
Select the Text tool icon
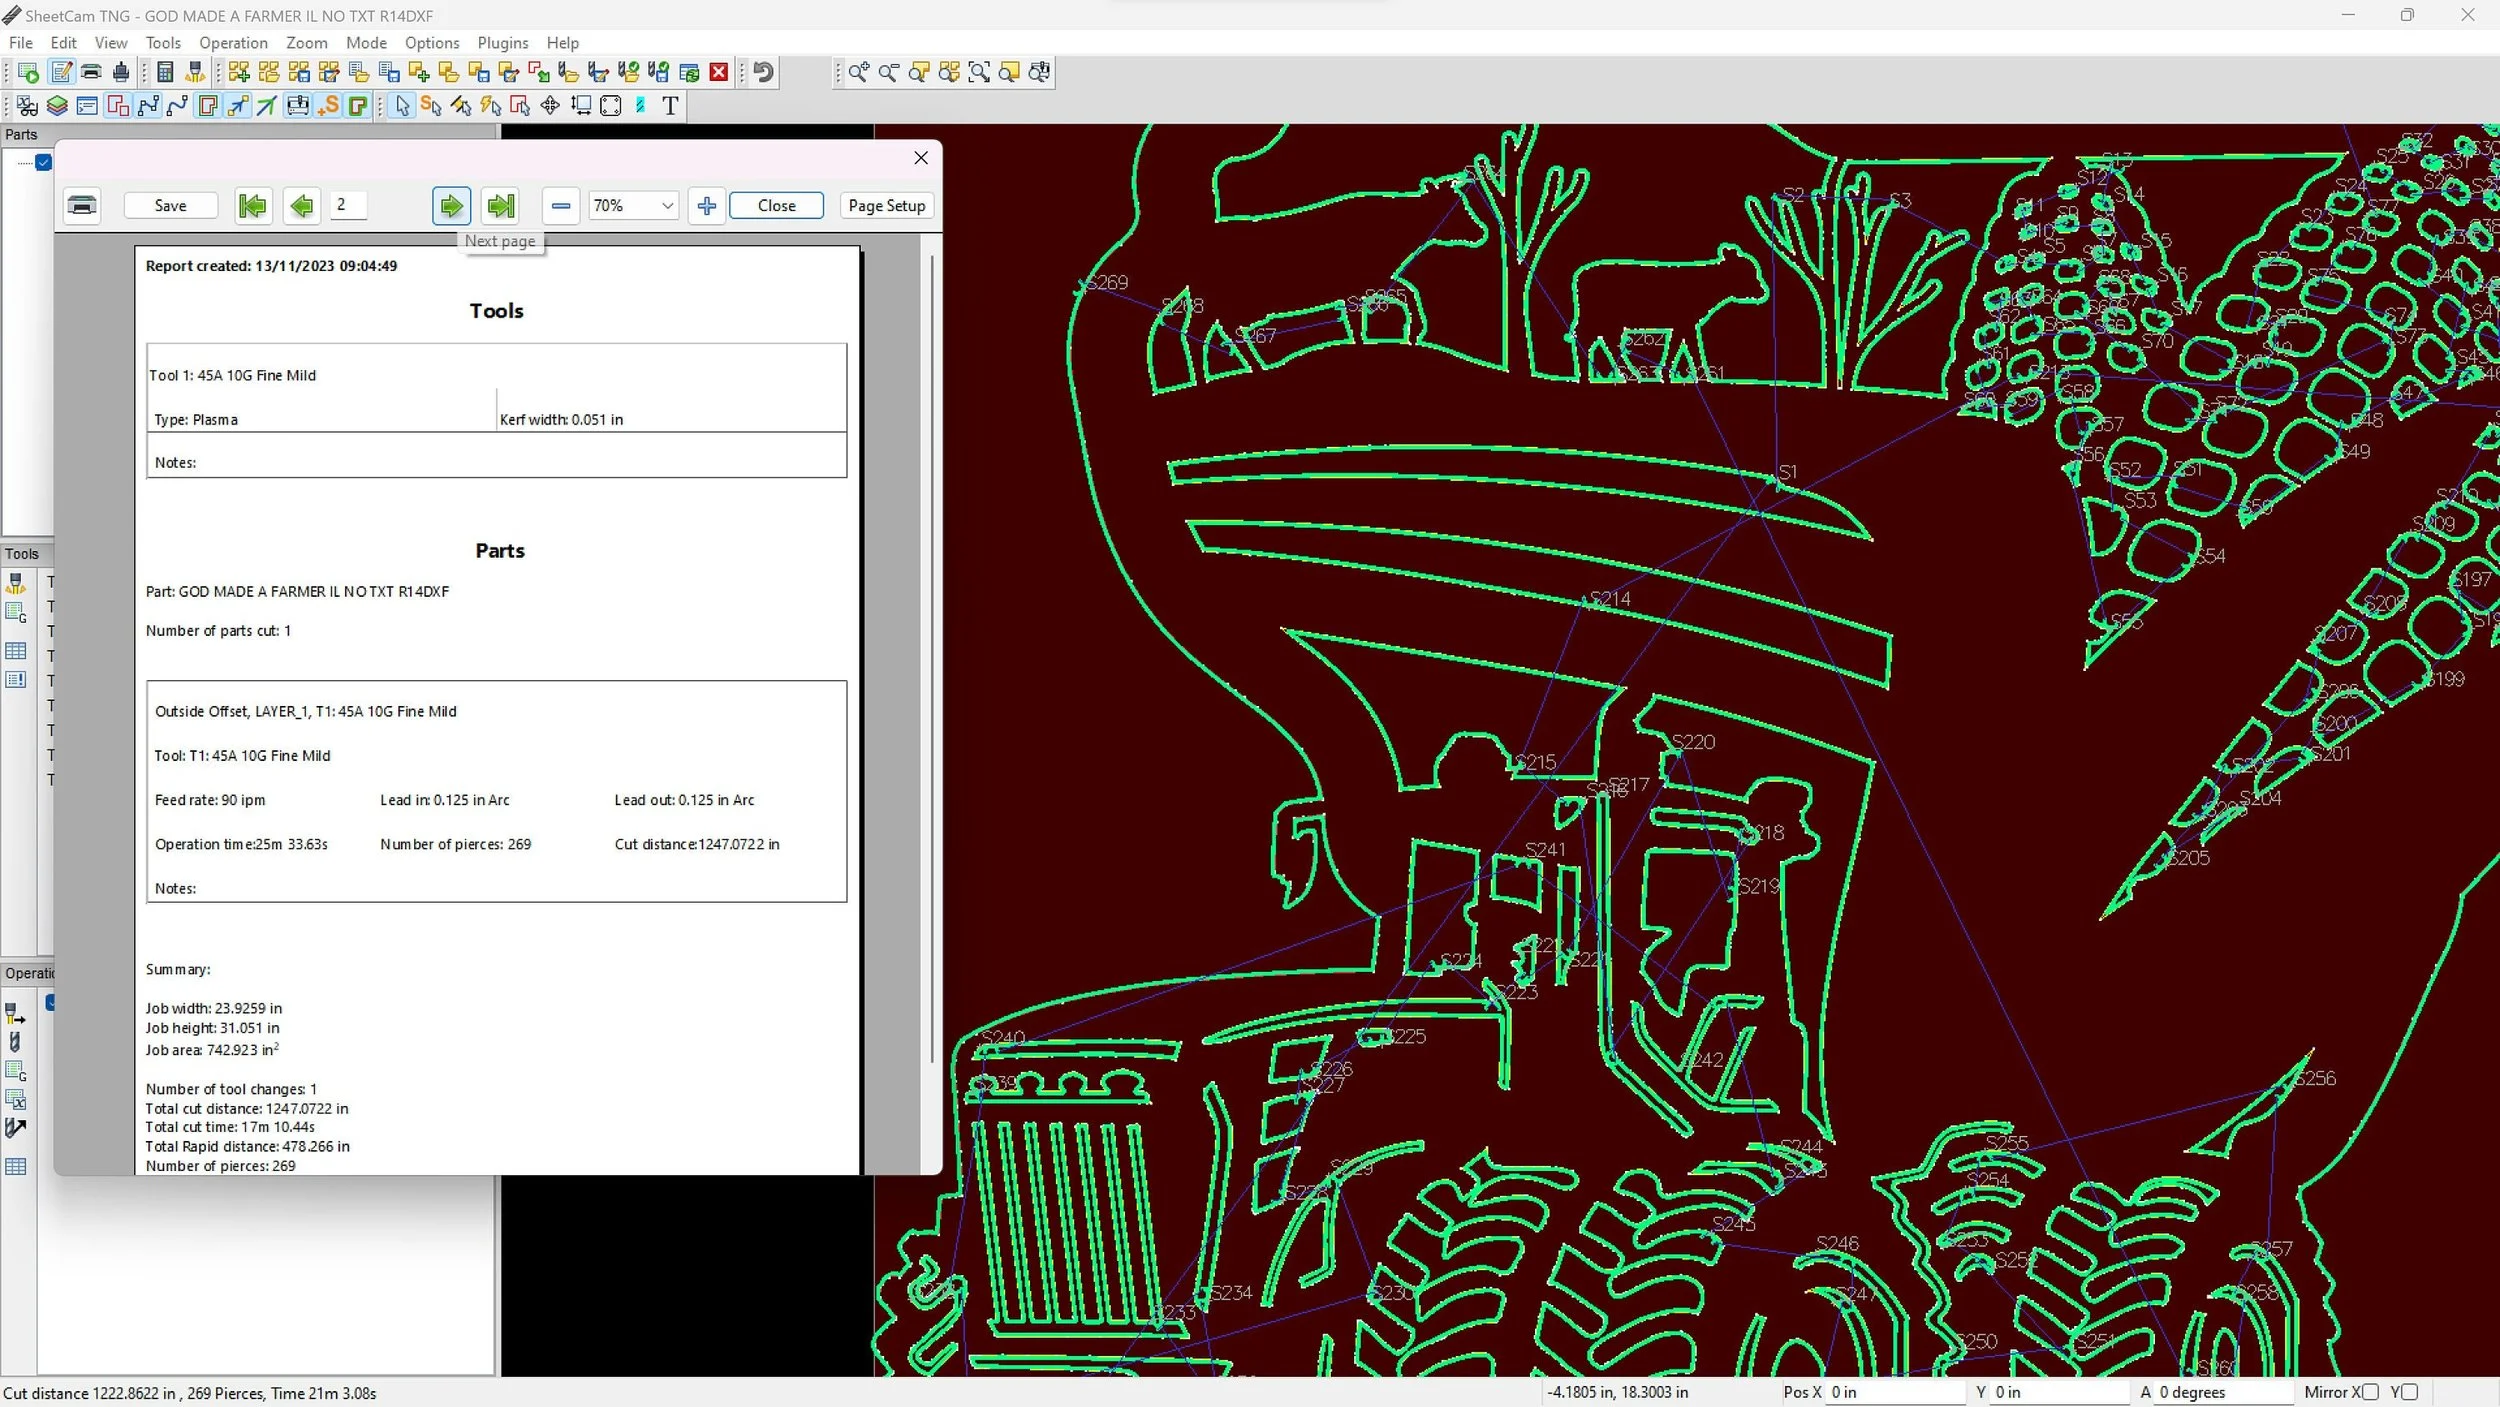click(x=670, y=106)
